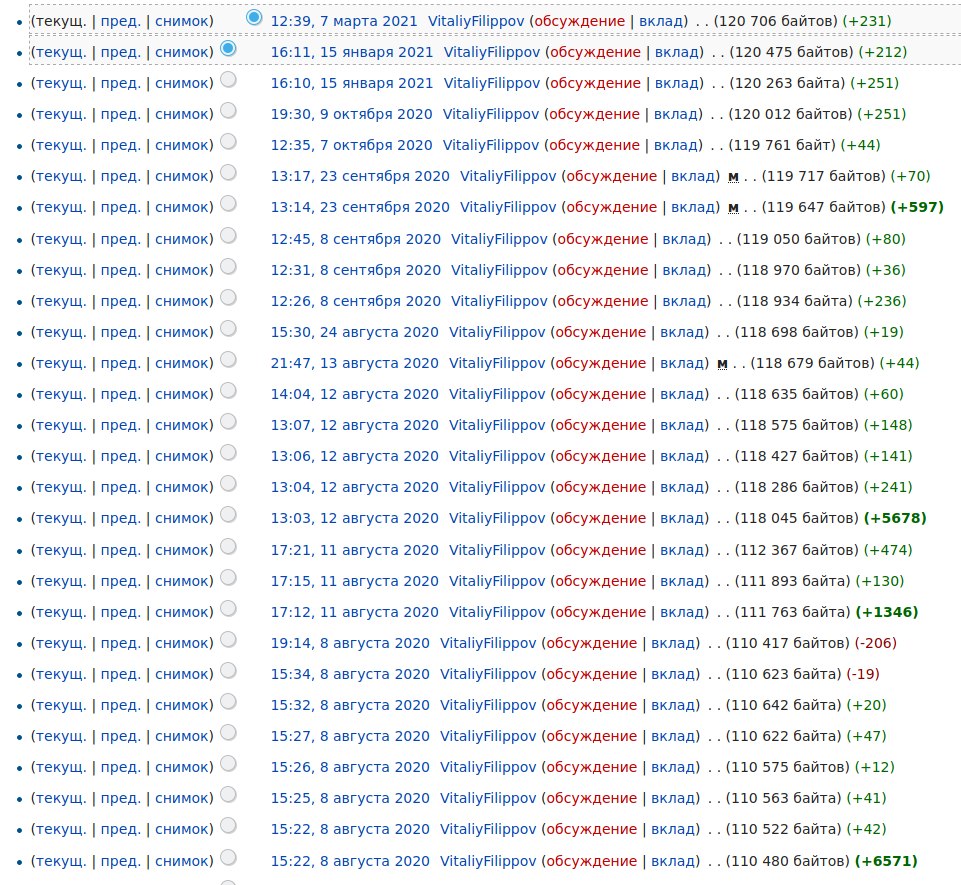The height and width of the screenshot is (885, 961).
Task: Open VitaliyFilippov user page in 21:47, 13 августа row
Action: click(x=497, y=363)
